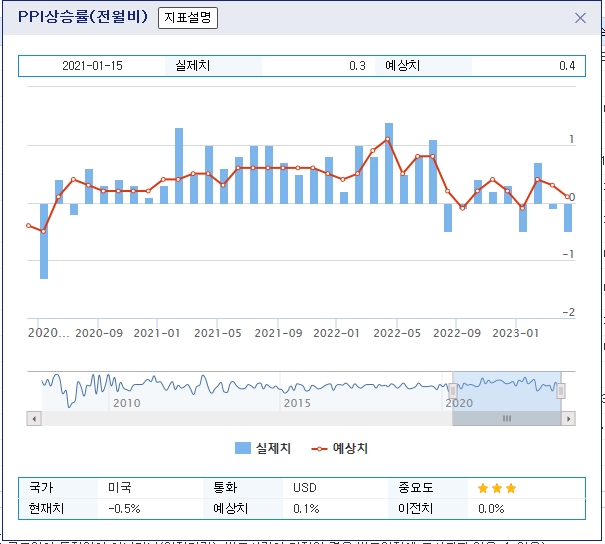Select 2022-01 axis label

tap(336, 333)
